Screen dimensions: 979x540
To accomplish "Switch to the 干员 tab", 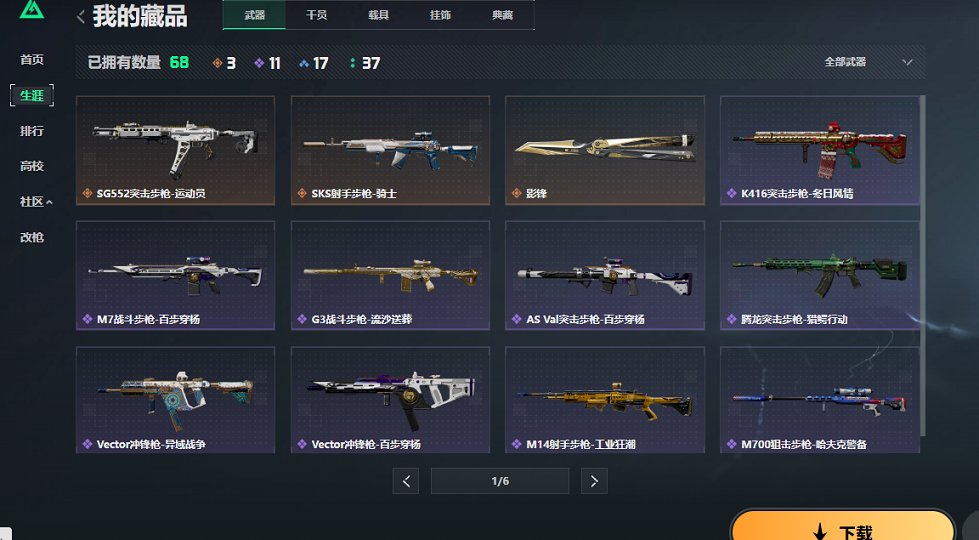I will (317, 15).
